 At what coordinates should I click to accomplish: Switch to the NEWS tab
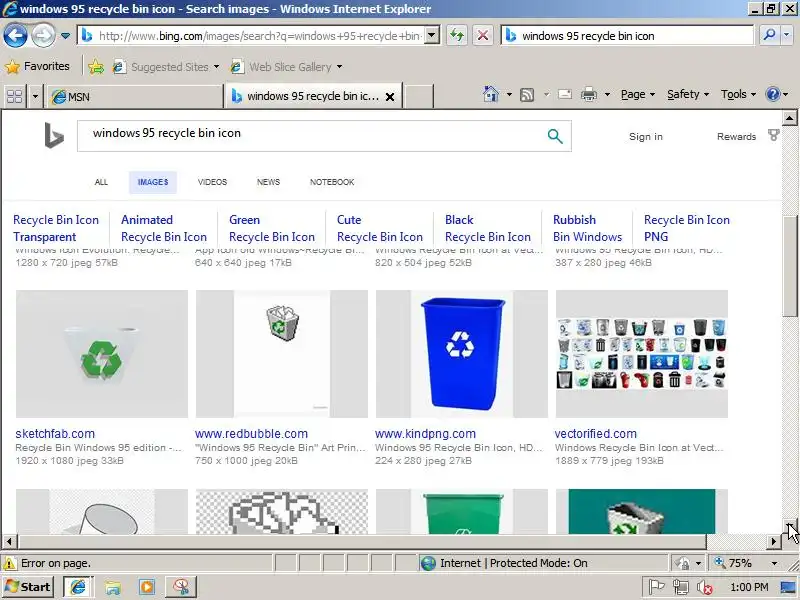coord(268,182)
